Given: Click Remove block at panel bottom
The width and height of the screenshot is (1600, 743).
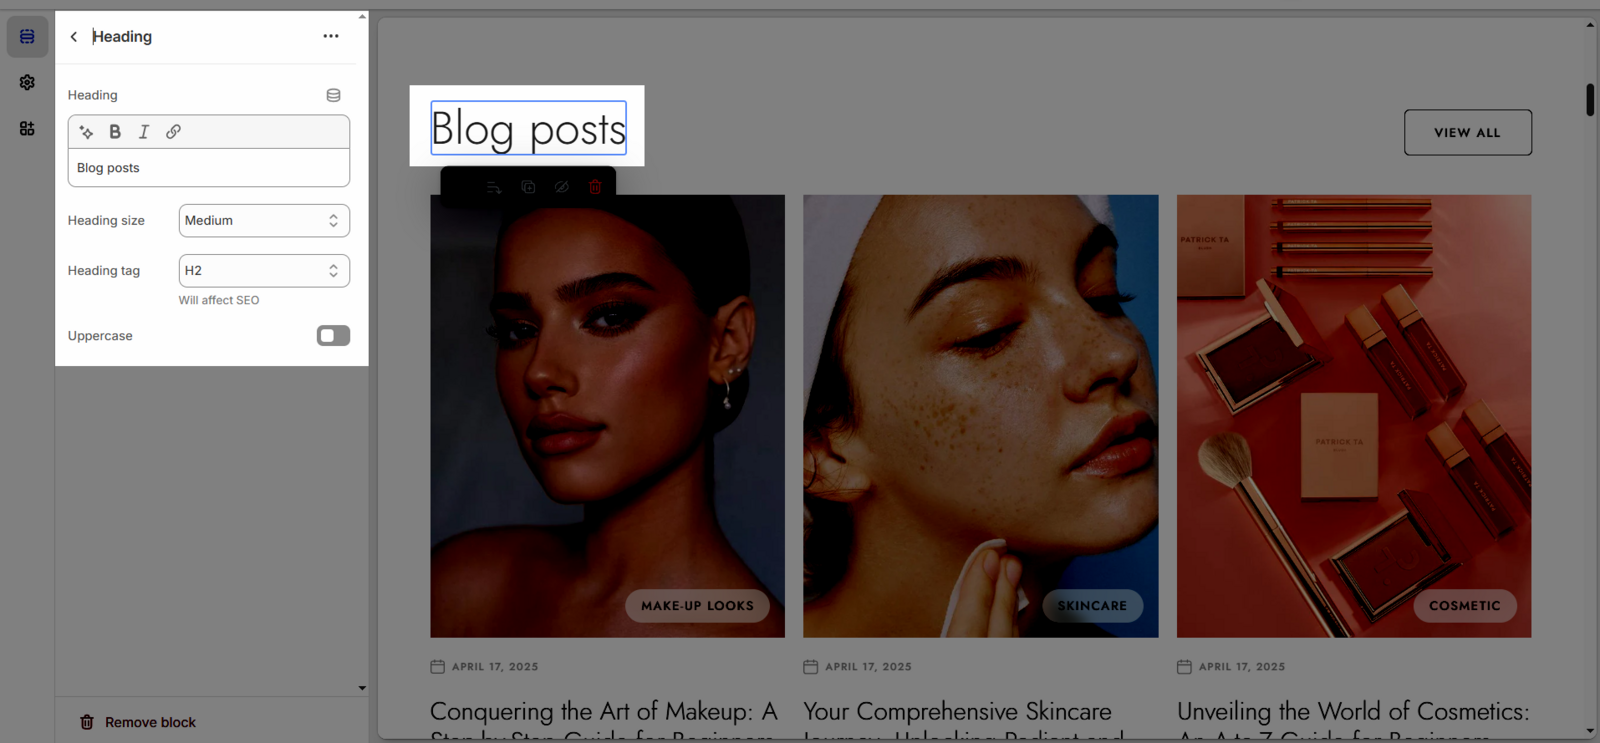Looking at the screenshot, I should point(138,722).
